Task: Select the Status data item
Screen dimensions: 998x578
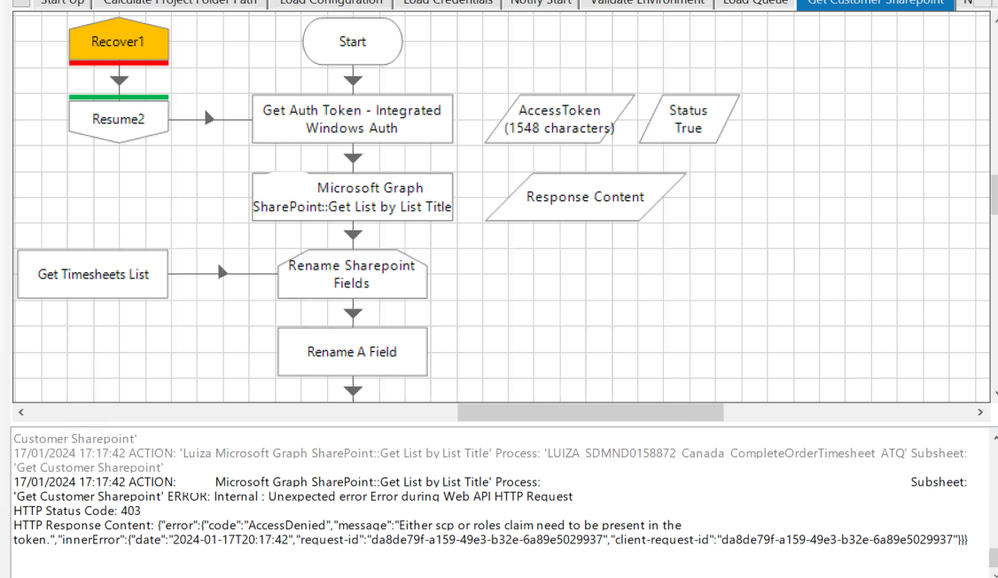Action: [x=688, y=119]
